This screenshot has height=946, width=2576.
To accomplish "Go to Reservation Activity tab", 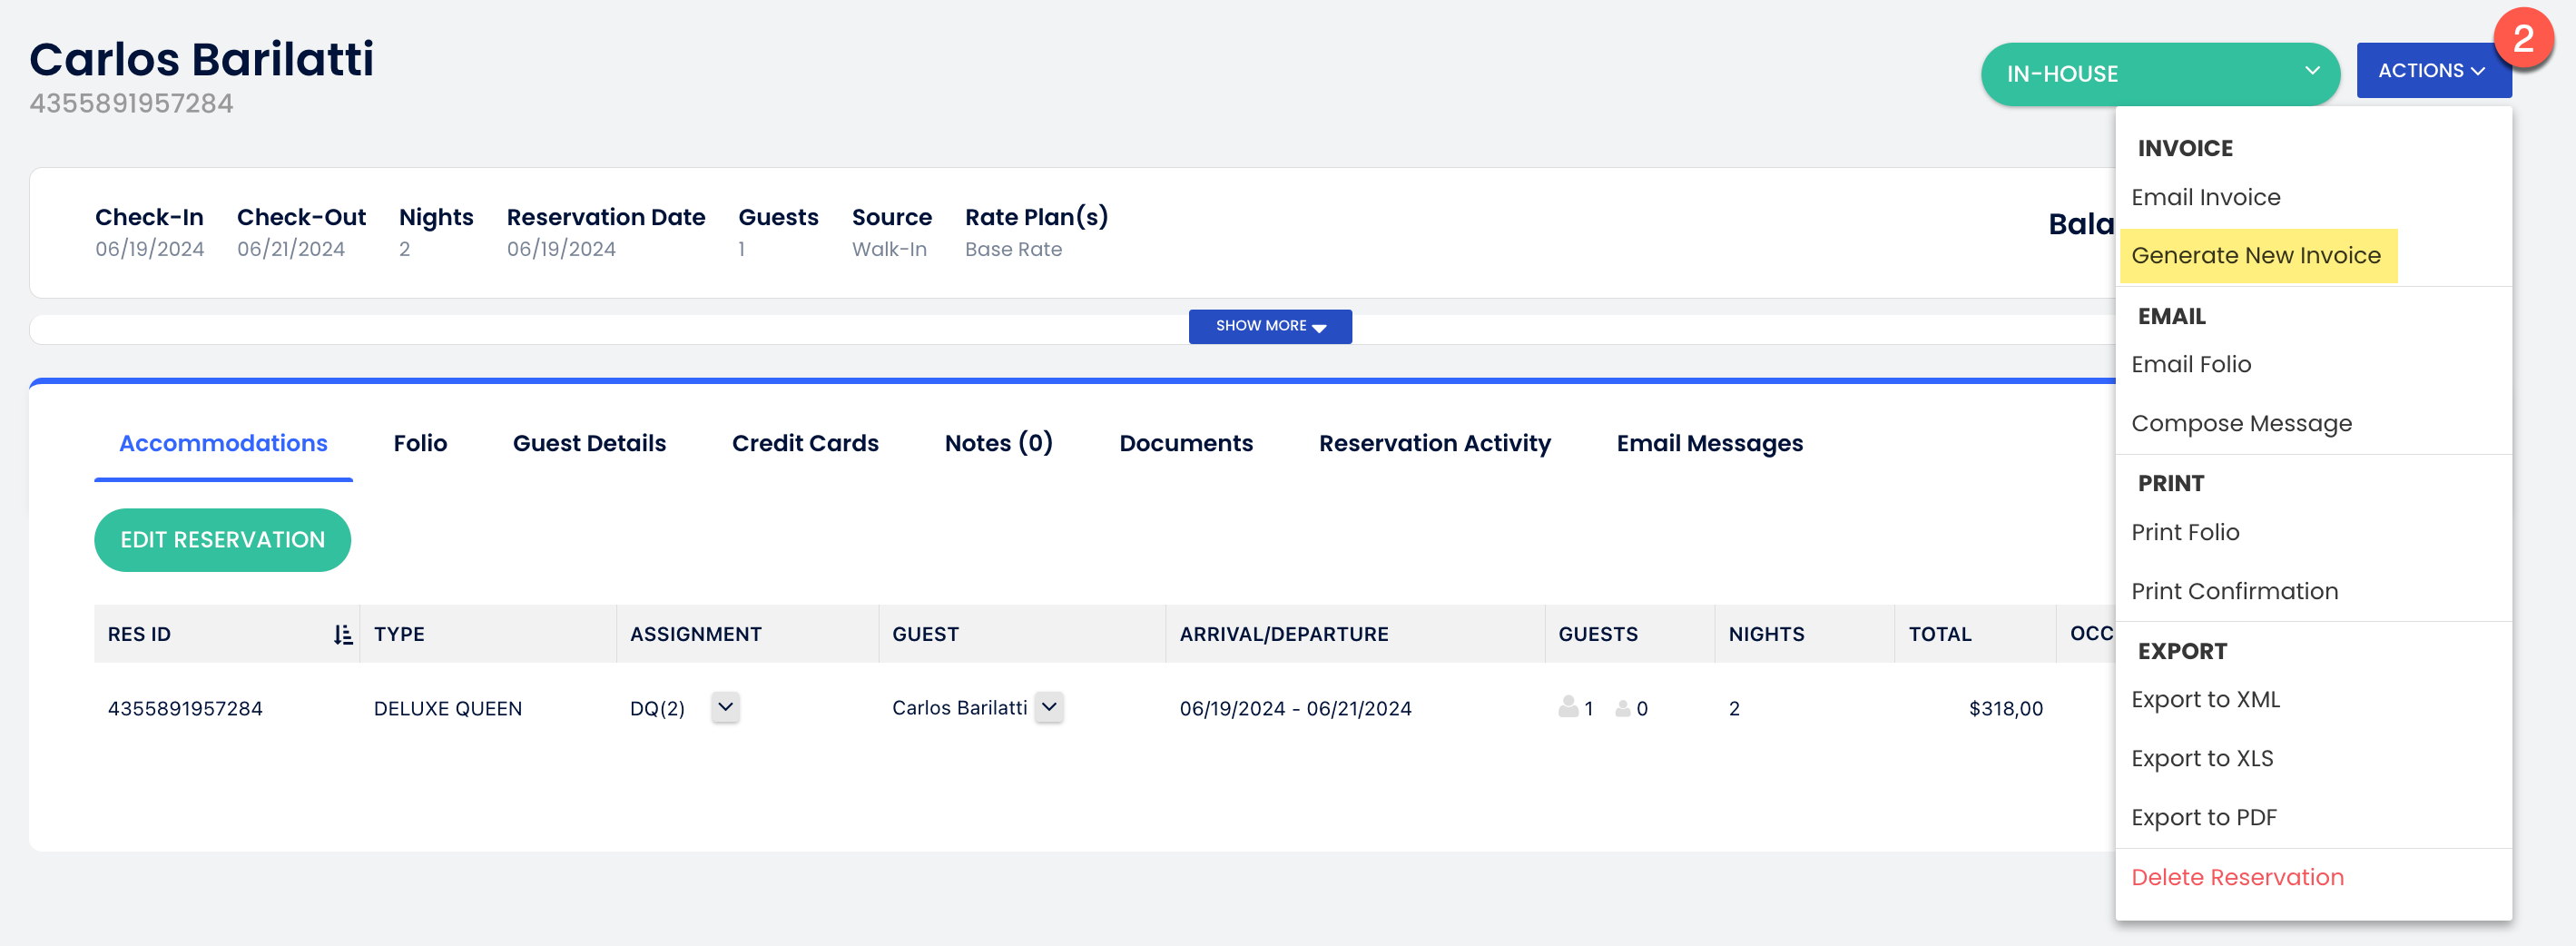I will [x=1434, y=443].
